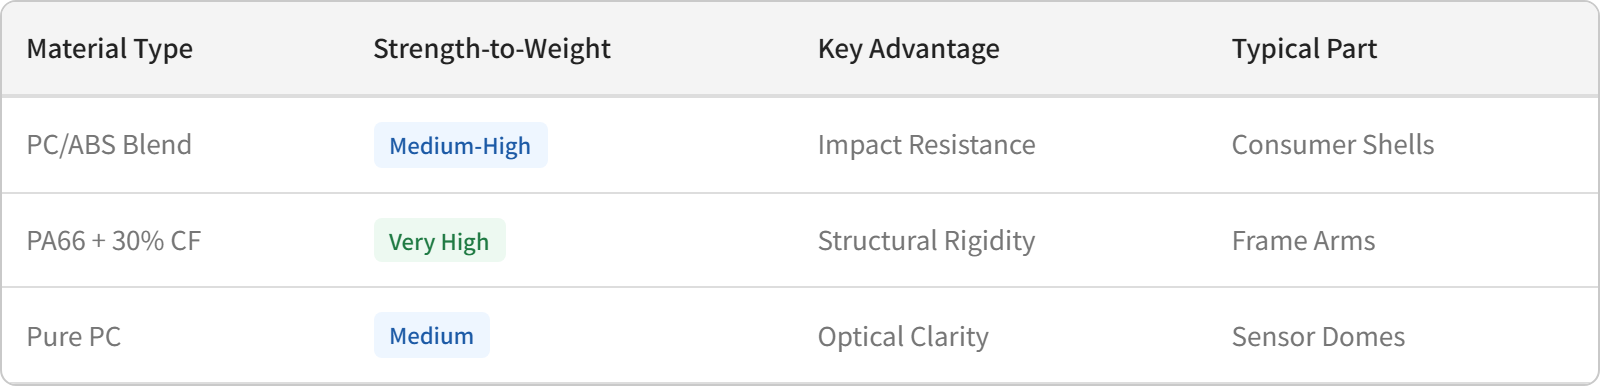Click the word Blend in first row
The width and height of the screenshot is (1600, 388).
158,145
